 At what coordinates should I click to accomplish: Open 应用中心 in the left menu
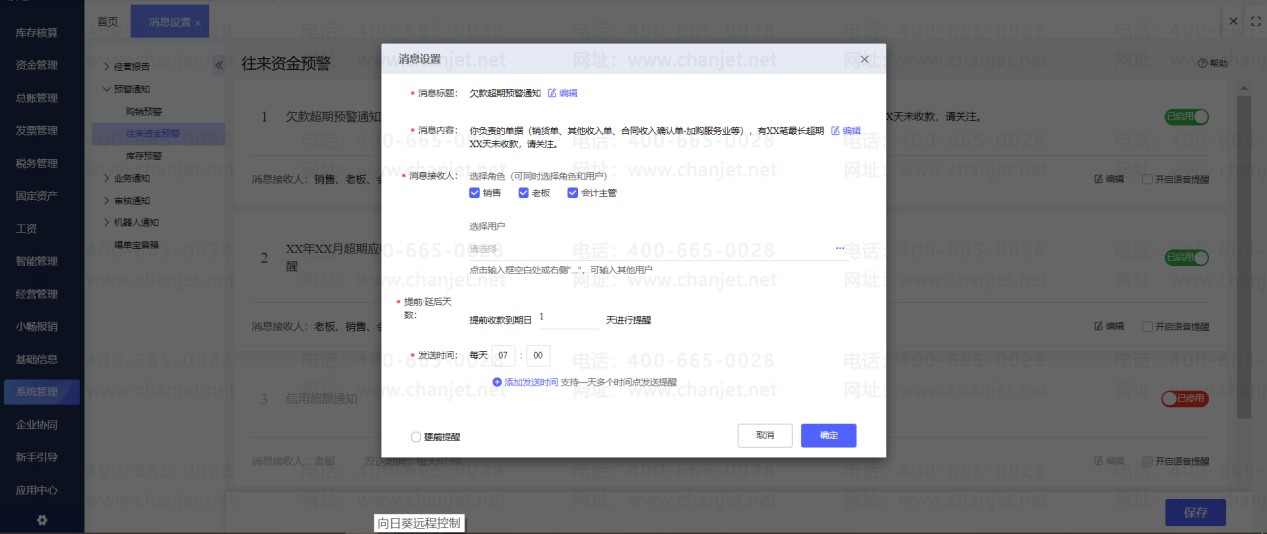click(x=36, y=490)
